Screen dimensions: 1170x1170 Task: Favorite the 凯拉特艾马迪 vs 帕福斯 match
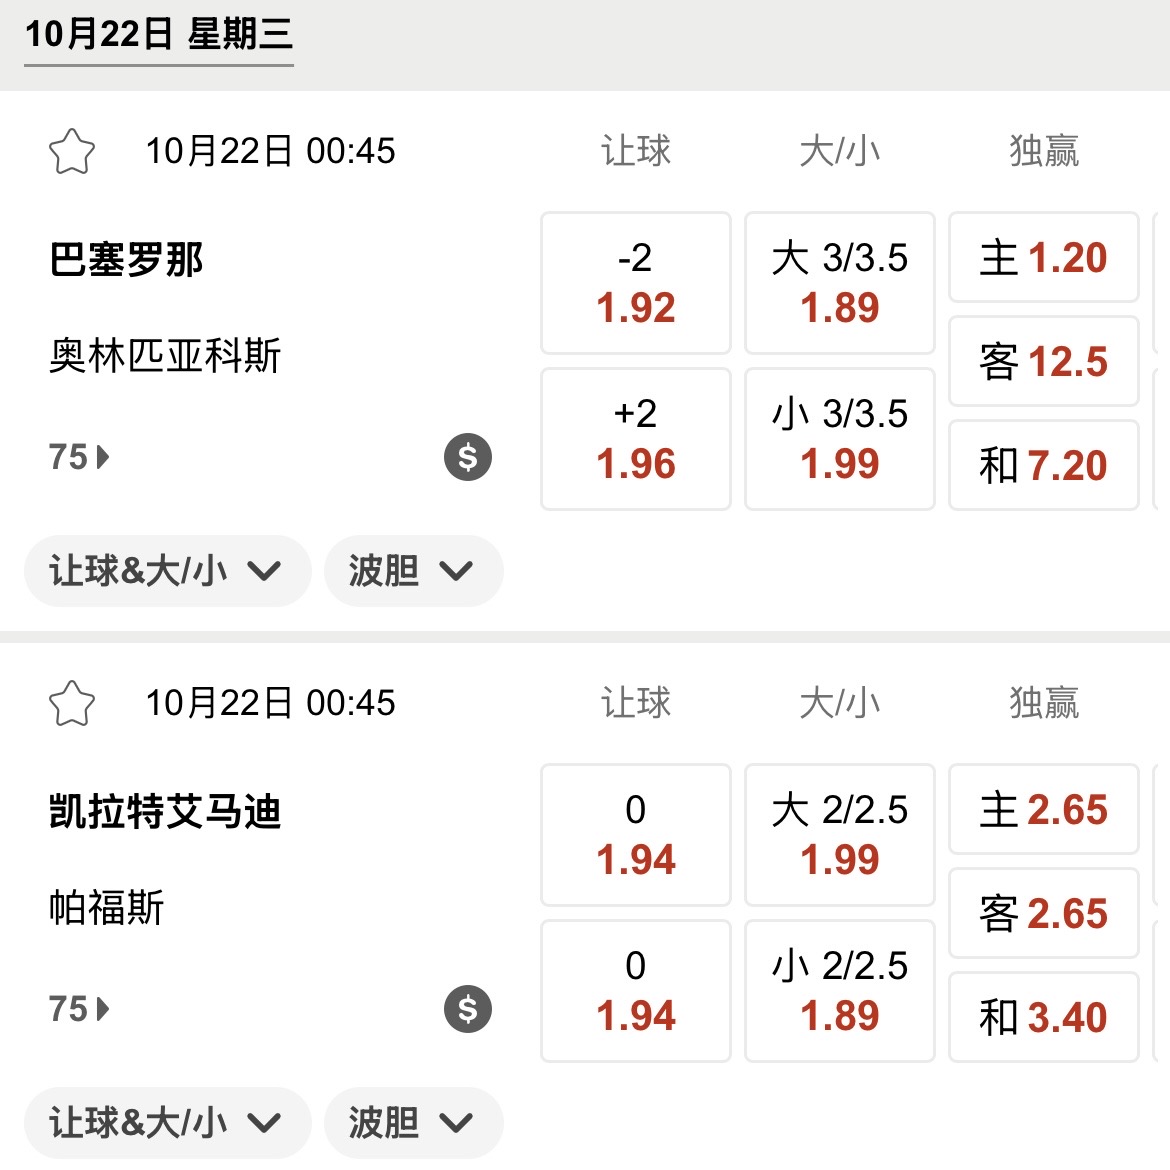click(71, 703)
